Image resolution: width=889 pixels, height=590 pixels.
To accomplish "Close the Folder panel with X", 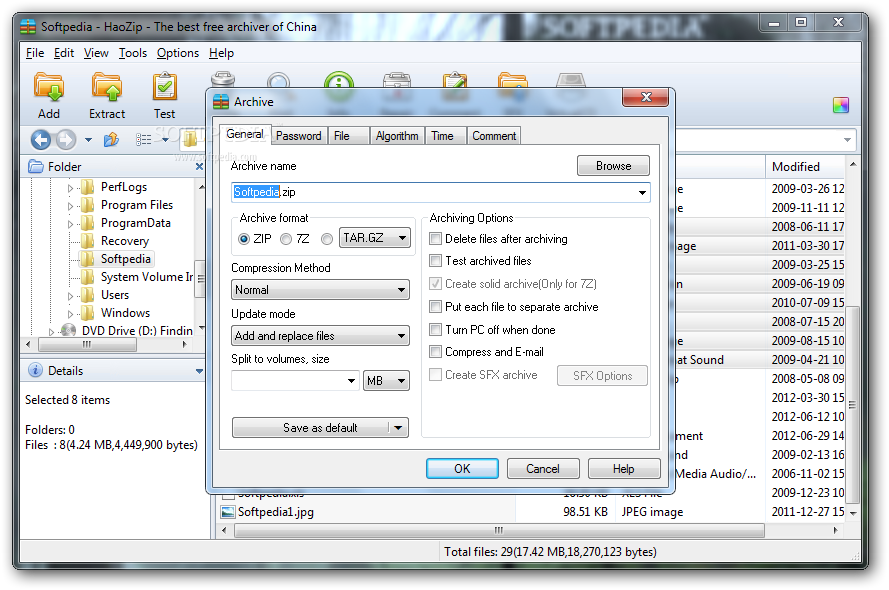I will [199, 167].
